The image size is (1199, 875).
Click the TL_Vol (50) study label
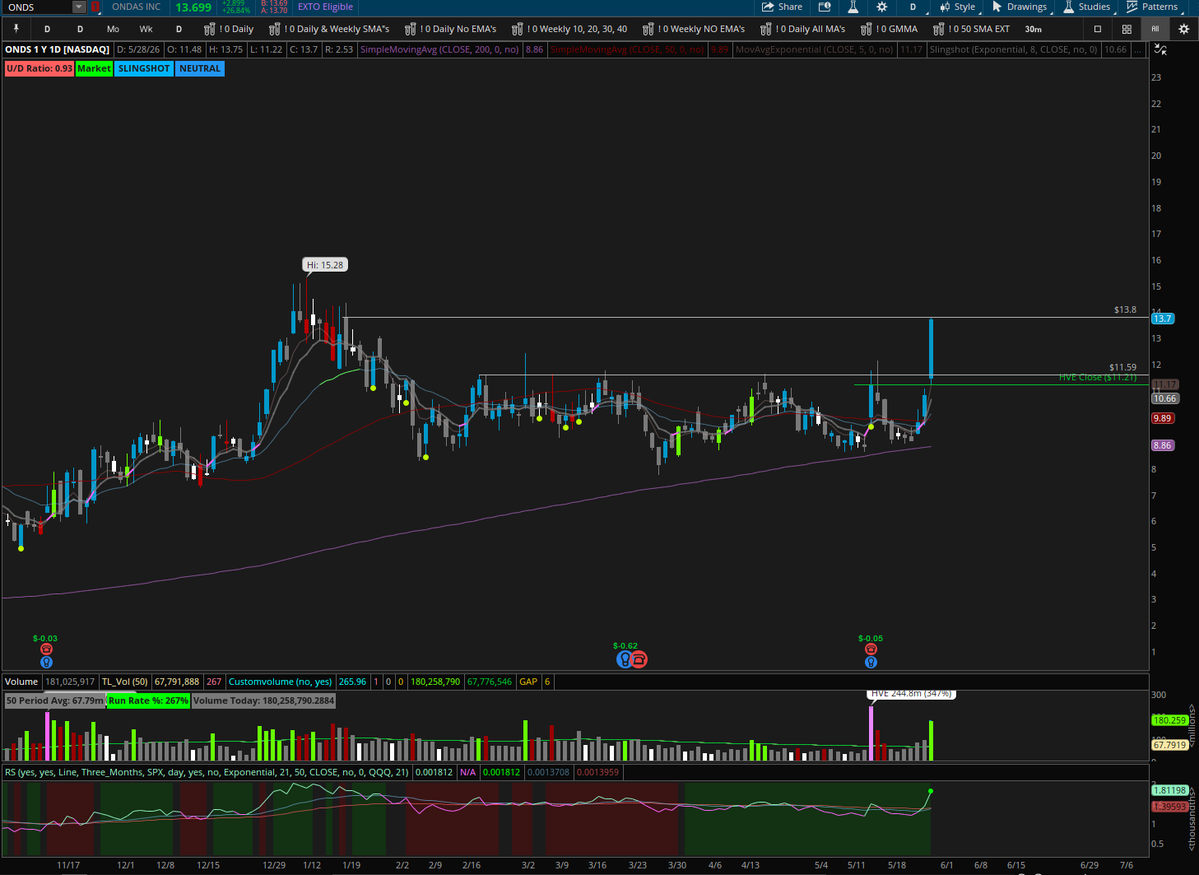pos(125,681)
